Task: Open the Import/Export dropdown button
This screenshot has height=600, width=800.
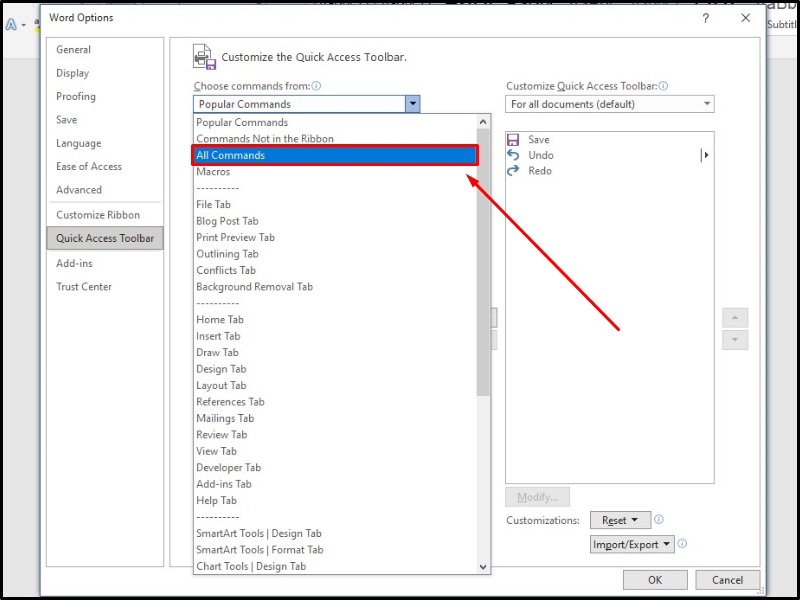Action: coord(632,544)
